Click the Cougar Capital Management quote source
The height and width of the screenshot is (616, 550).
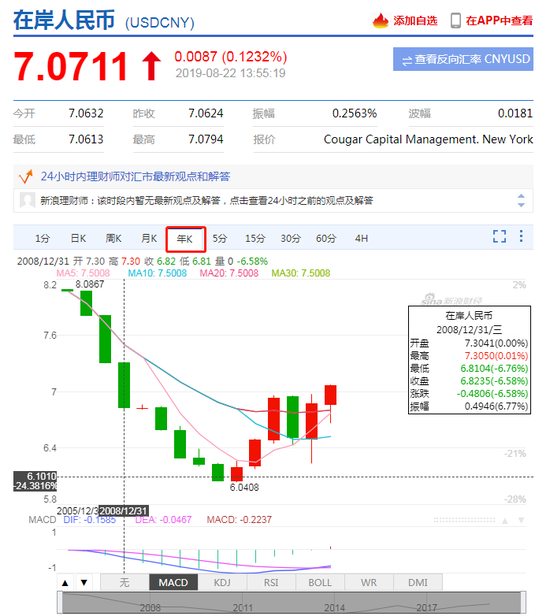(428, 139)
